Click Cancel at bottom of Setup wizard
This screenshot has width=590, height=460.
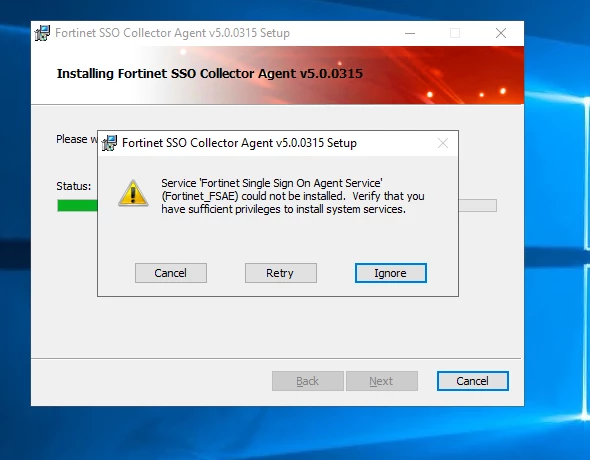pos(473,381)
